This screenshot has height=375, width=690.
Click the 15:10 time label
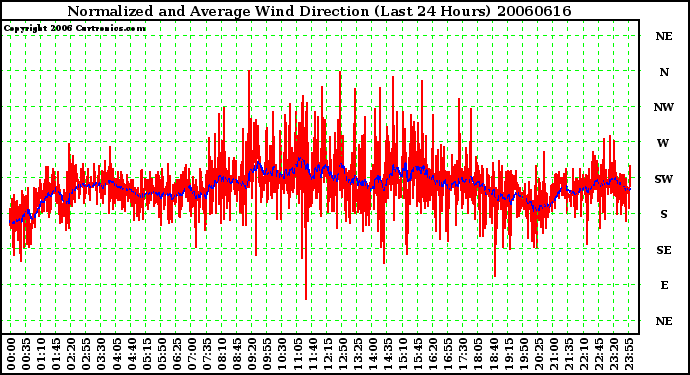pyautogui.click(x=403, y=354)
